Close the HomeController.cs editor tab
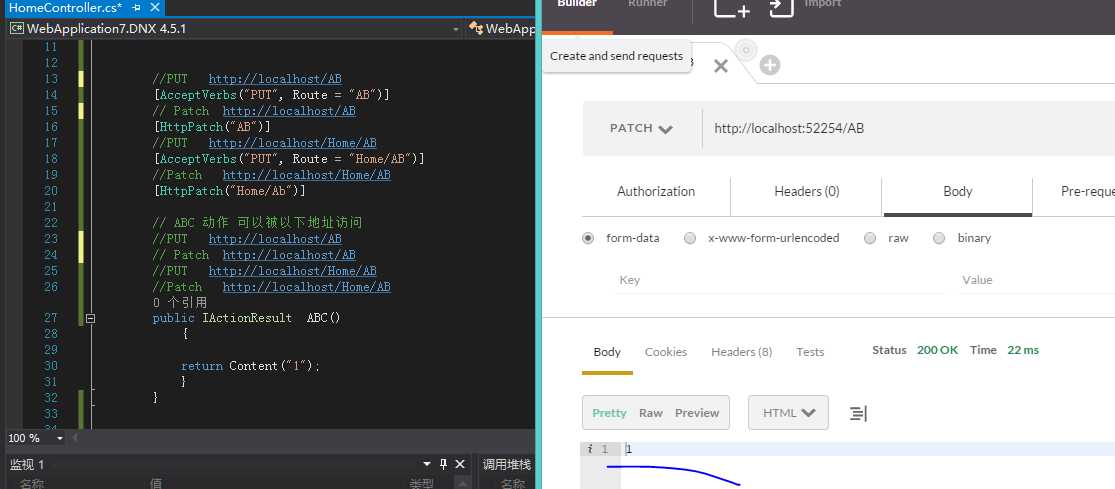The image size is (1115, 489). click(x=154, y=8)
